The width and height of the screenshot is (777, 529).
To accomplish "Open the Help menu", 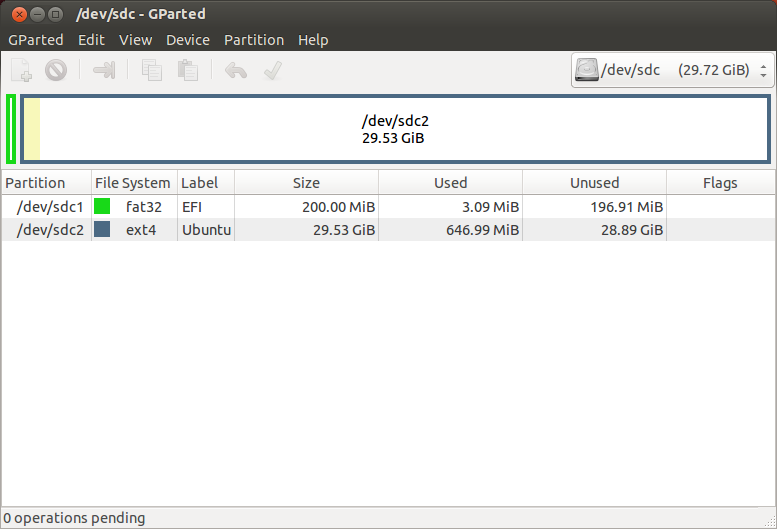I will [x=313, y=40].
